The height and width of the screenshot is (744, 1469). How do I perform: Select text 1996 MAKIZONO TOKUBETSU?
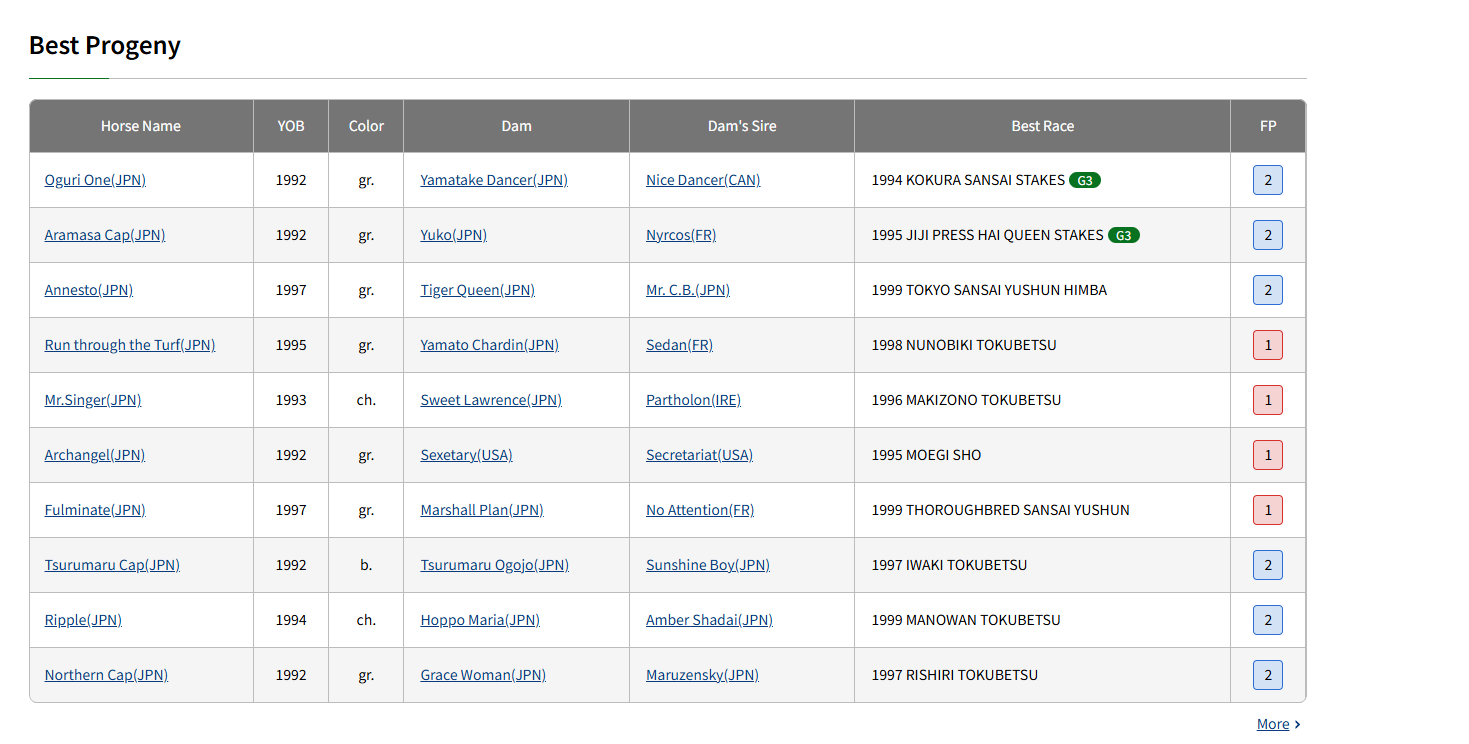966,400
